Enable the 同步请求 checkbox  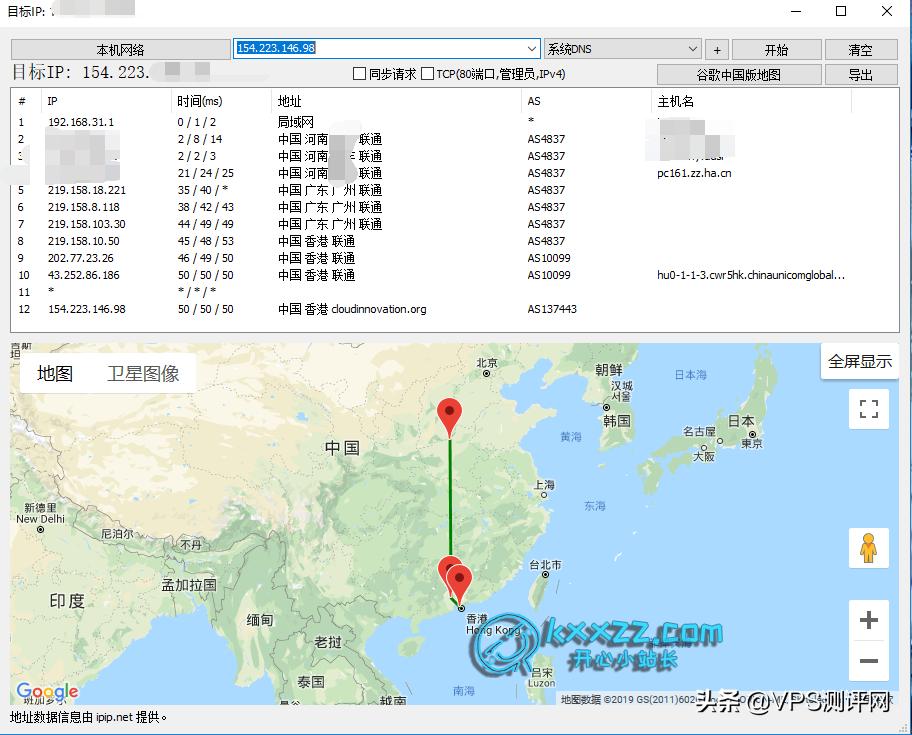click(x=358, y=73)
